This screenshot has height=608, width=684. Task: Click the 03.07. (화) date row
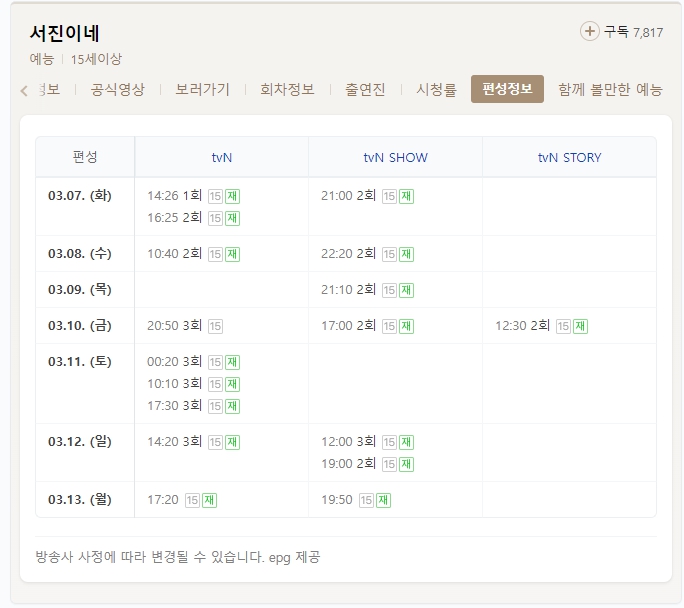tap(80, 195)
